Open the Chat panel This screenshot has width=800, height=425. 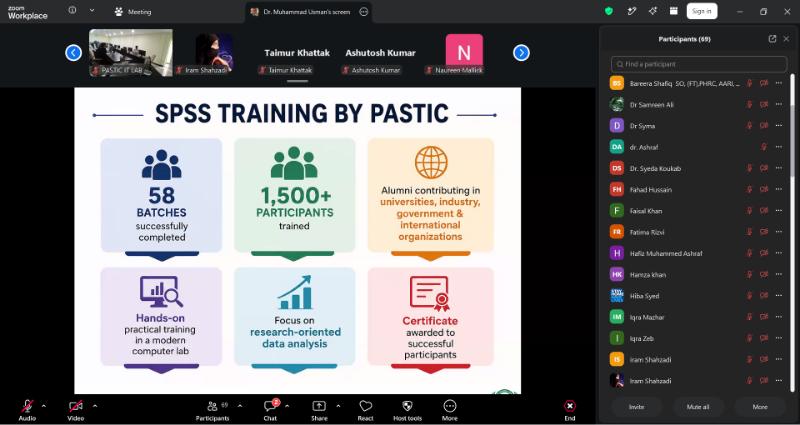270,410
